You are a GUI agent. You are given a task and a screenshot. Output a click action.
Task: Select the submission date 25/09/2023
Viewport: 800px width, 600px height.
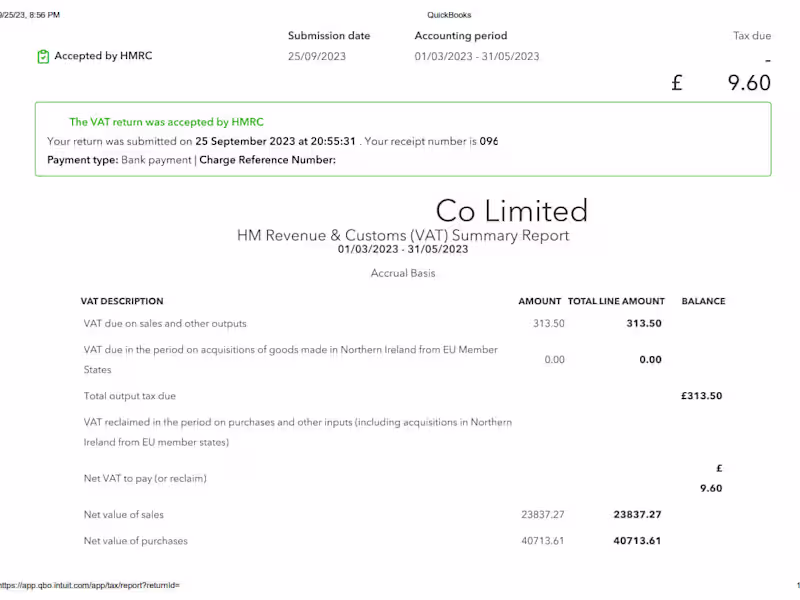(317, 57)
